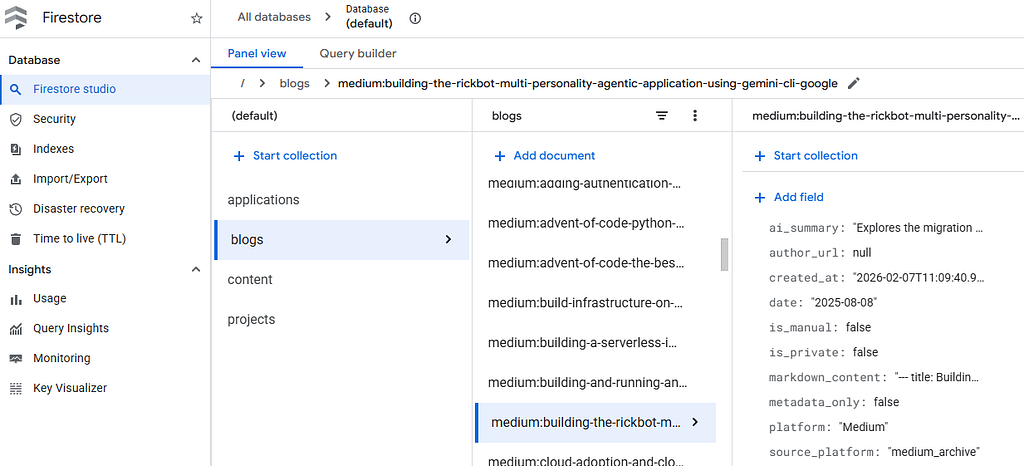Select medium:building-the-rickbot document
1024x466 pixels.
596,422
